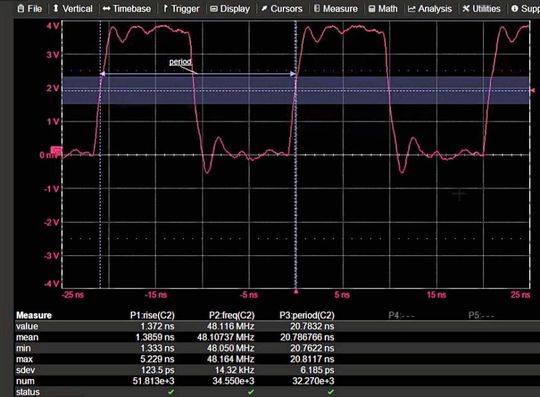Select the P2:freq(C2) measurement header
Viewport: 540px width, 397px height.
231,315
